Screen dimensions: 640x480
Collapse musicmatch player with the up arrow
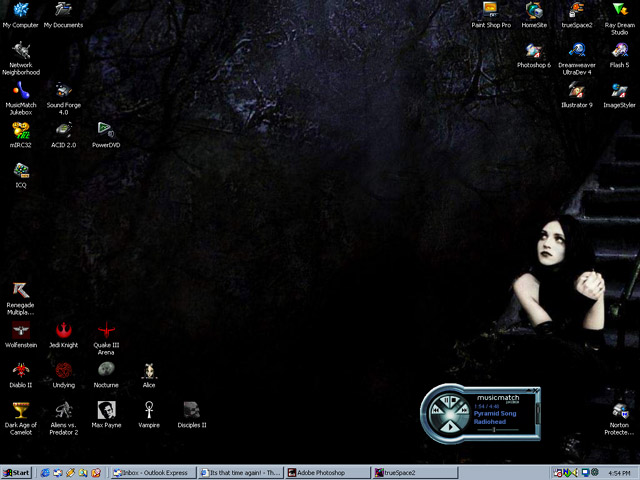point(529,391)
